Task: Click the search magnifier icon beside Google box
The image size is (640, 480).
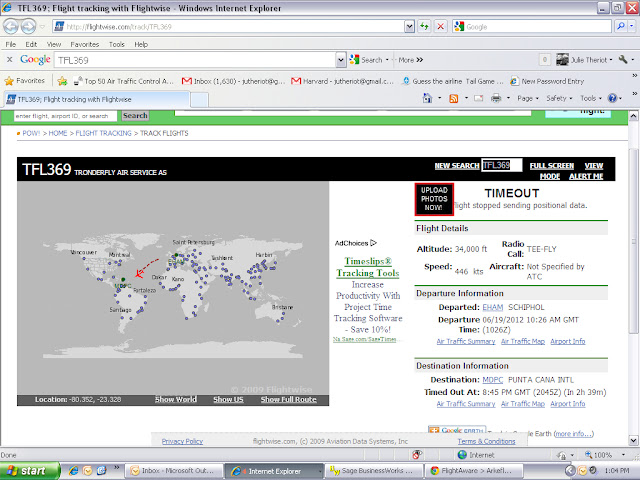Action: pos(620,27)
